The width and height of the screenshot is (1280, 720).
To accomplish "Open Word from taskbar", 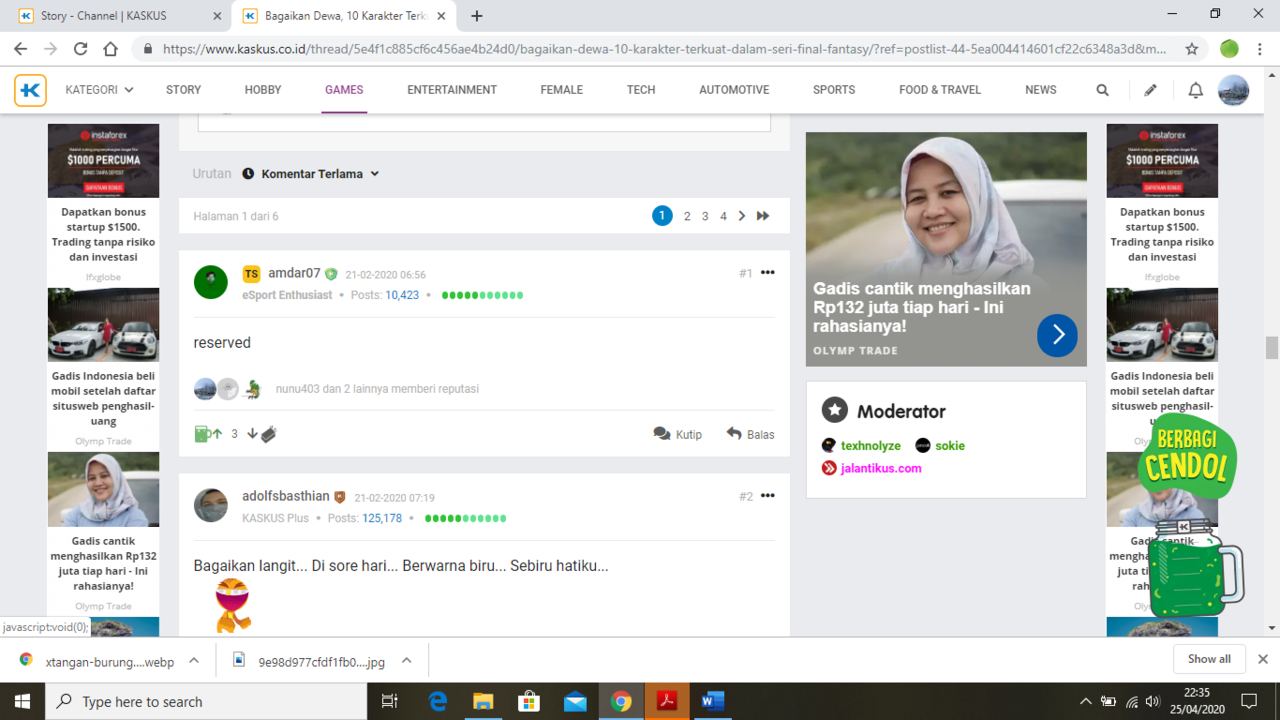I will click(712, 701).
